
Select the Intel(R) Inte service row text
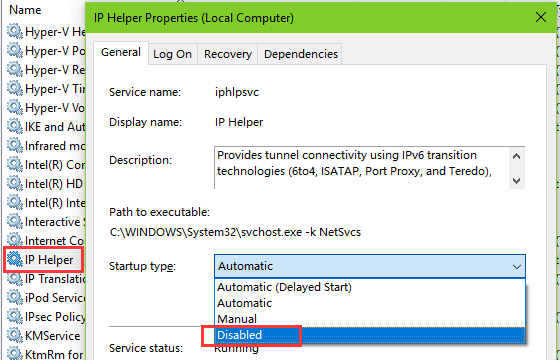[x=55, y=203]
